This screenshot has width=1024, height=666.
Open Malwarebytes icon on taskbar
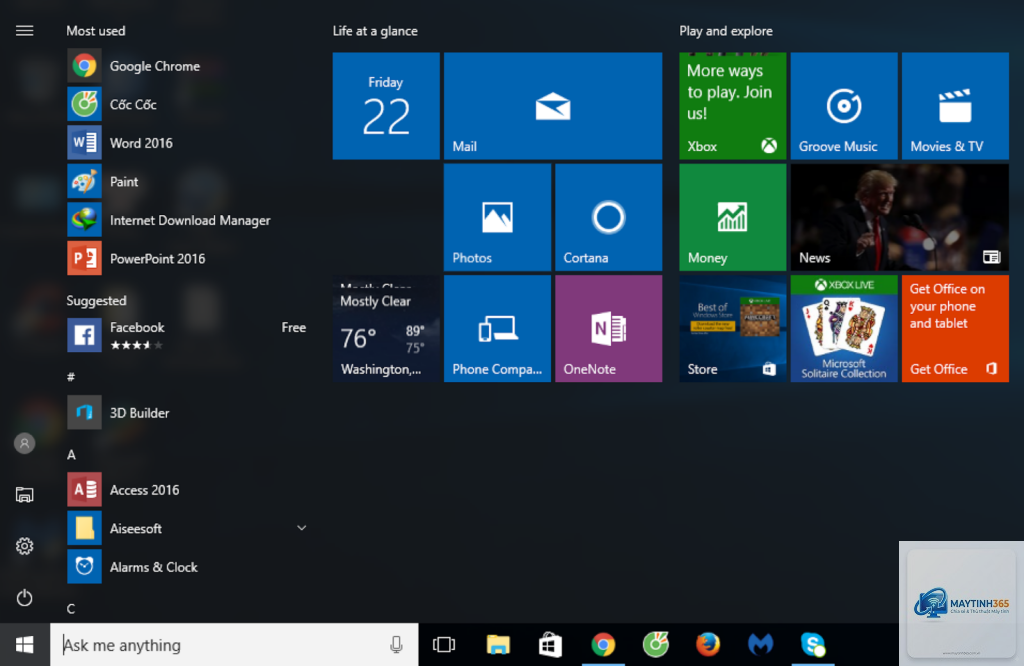point(761,645)
